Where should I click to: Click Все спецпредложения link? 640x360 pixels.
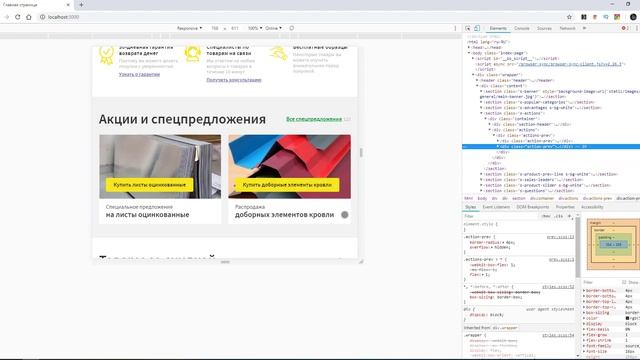[314, 119]
